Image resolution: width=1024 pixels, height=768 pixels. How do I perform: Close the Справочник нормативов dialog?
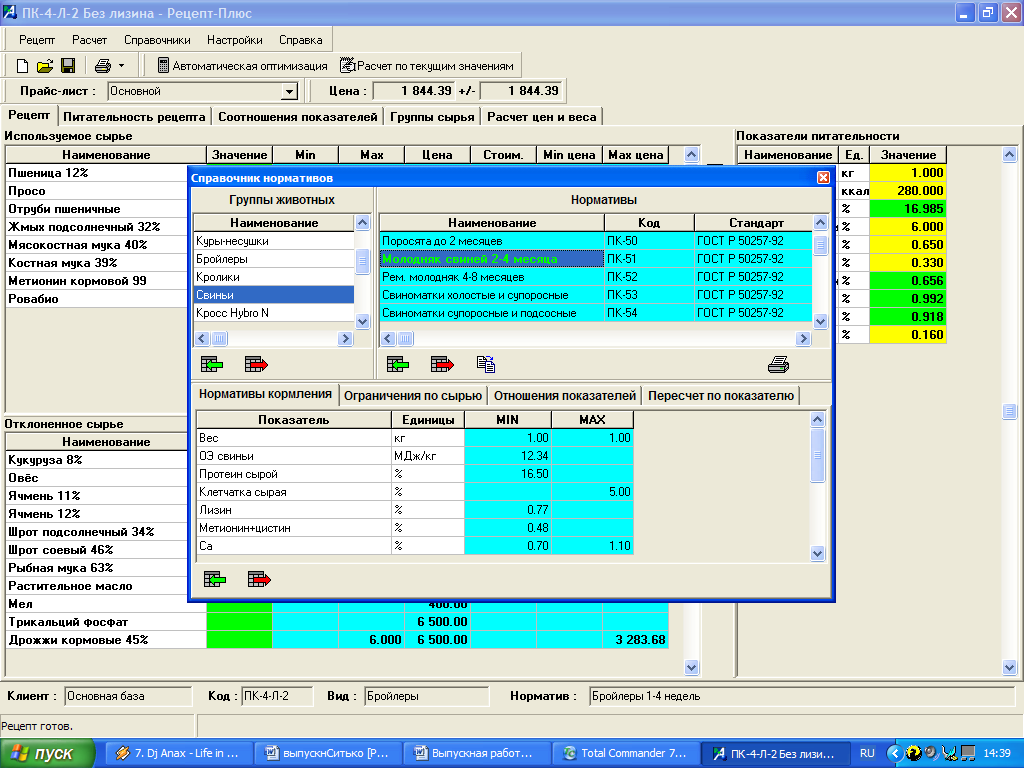pos(823,177)
